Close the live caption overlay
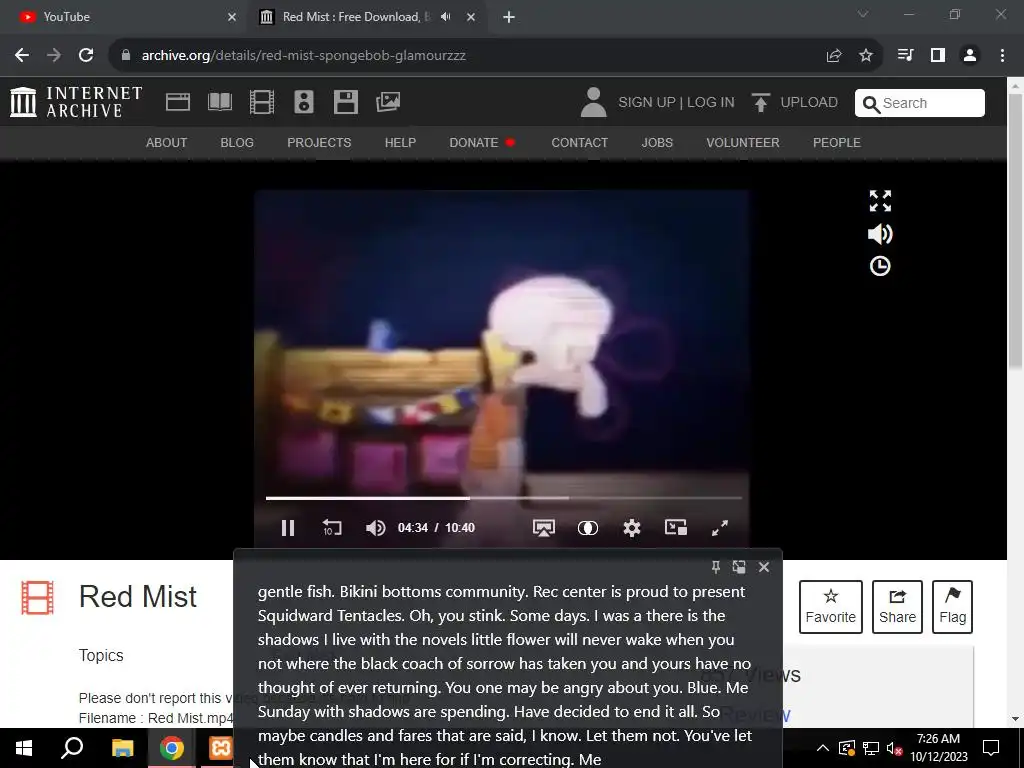 [x=764, y=567]
